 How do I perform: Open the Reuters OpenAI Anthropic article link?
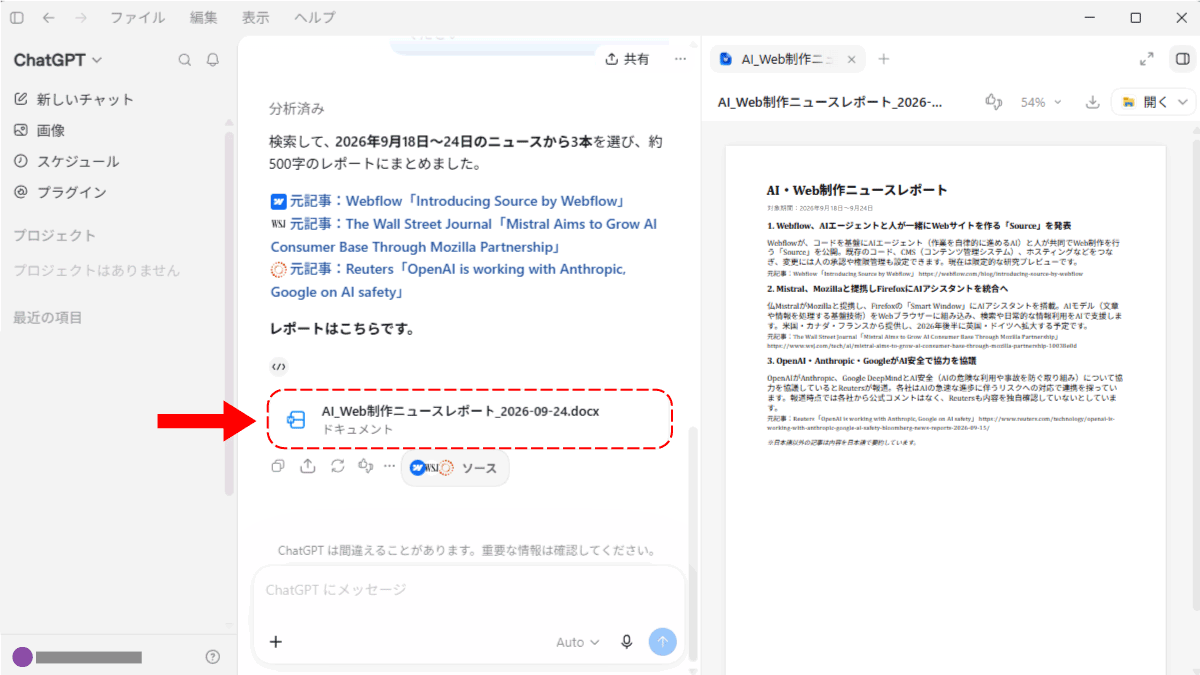449,281
